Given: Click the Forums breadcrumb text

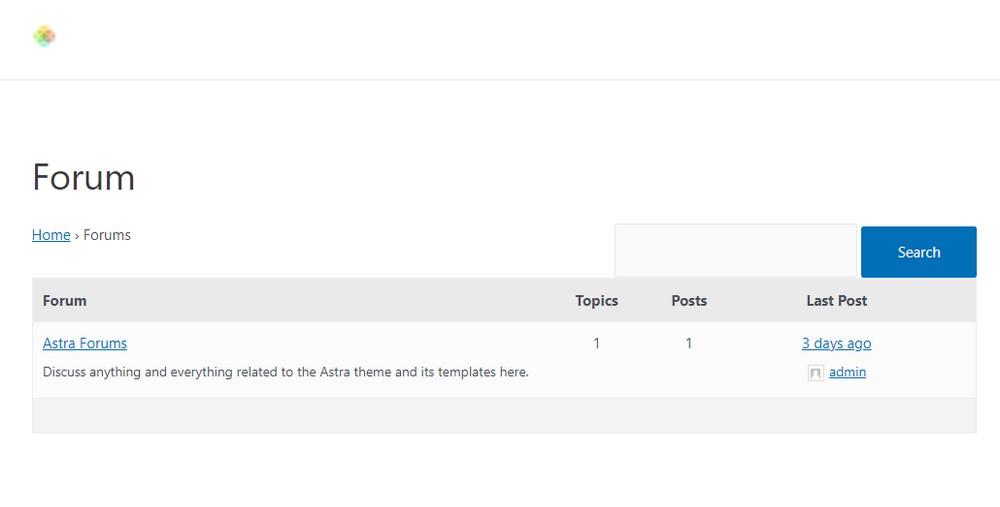Looking at the screenshot, I should point(107,235).
